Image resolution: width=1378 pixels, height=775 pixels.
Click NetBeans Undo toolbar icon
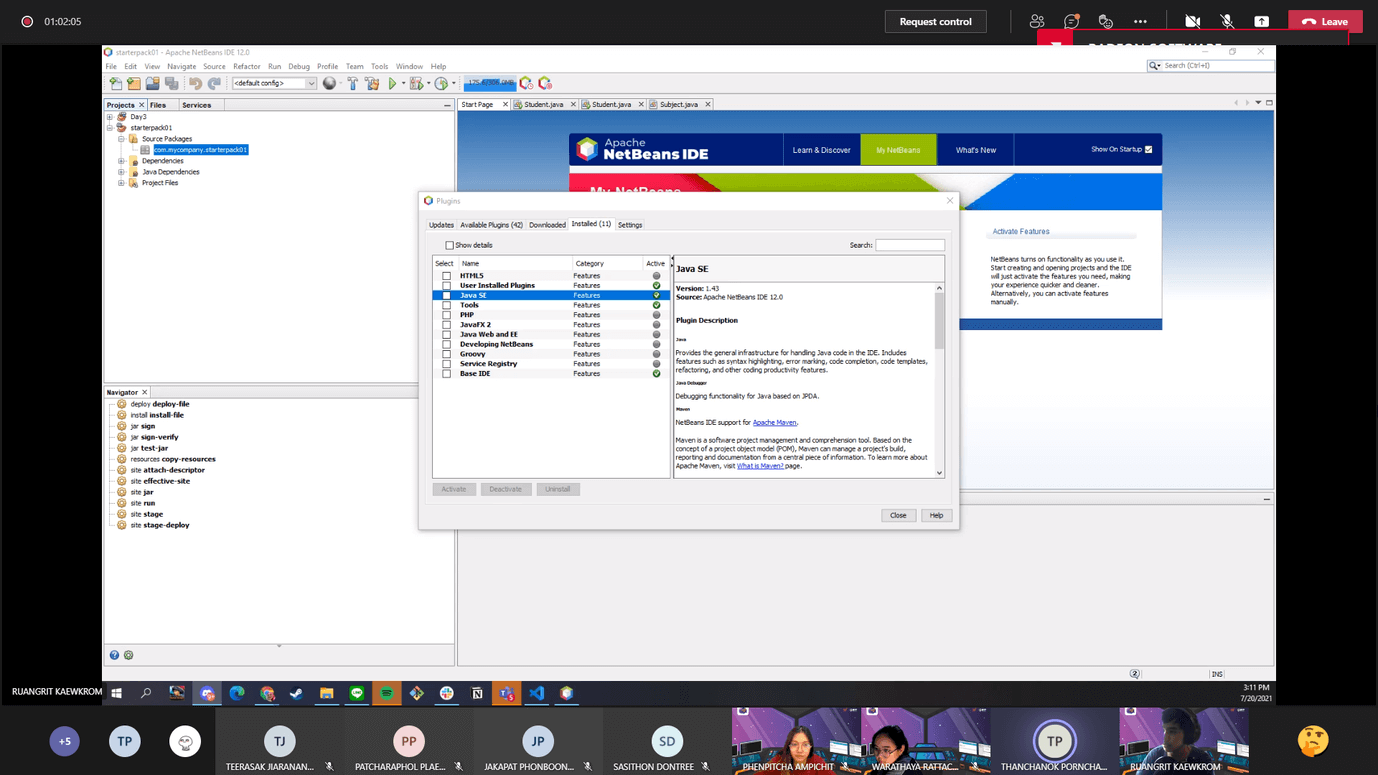pos(195,83)
